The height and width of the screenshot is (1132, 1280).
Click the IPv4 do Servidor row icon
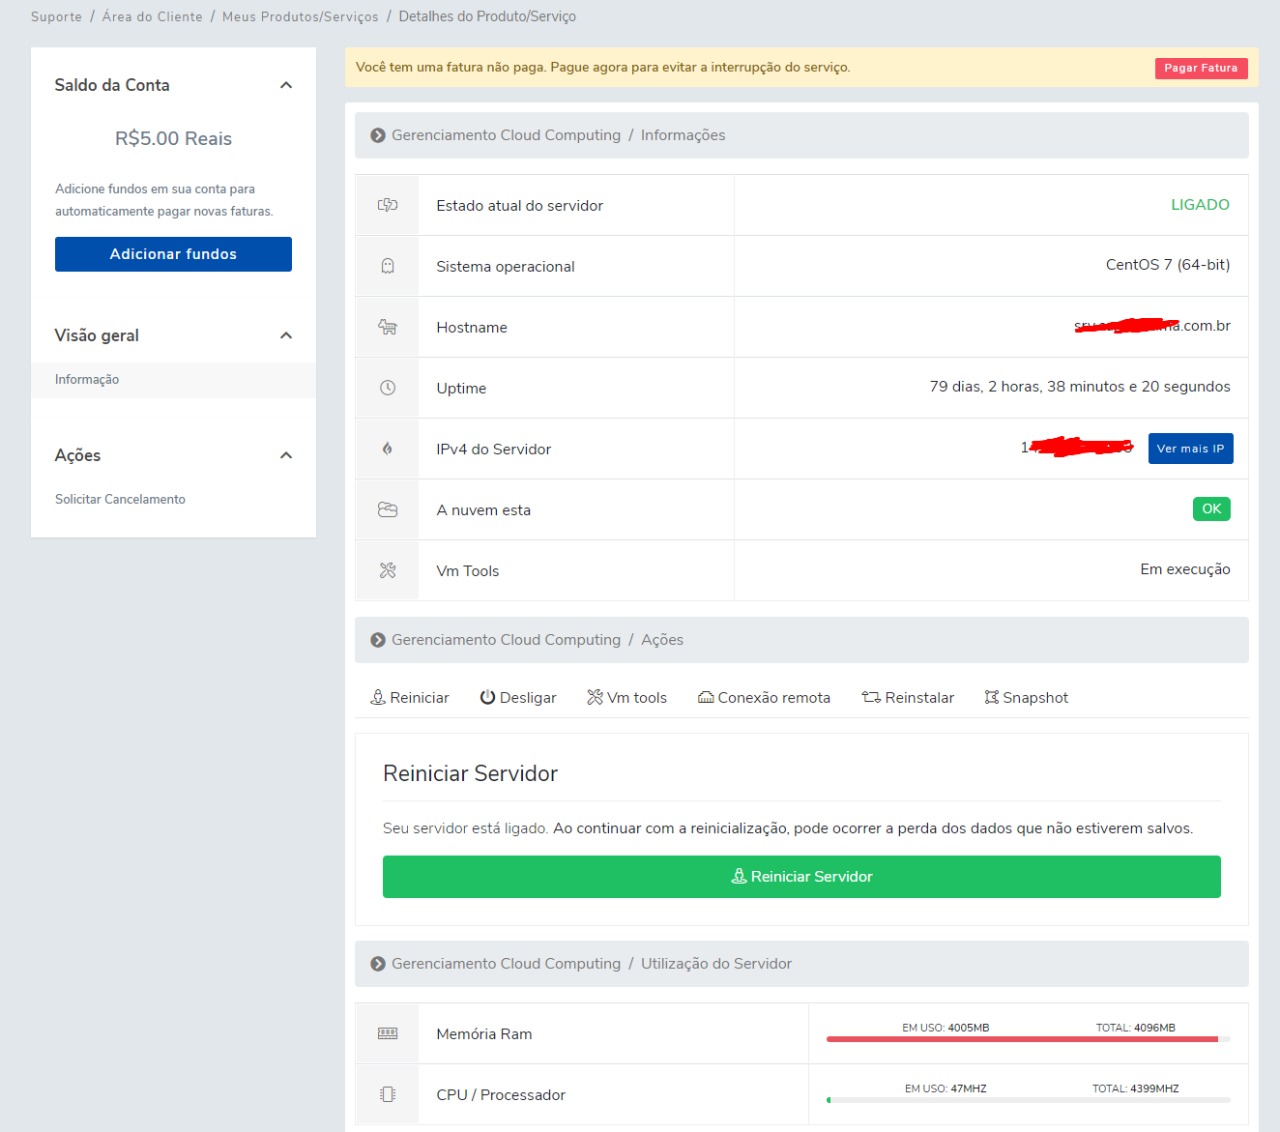[387, 449]
